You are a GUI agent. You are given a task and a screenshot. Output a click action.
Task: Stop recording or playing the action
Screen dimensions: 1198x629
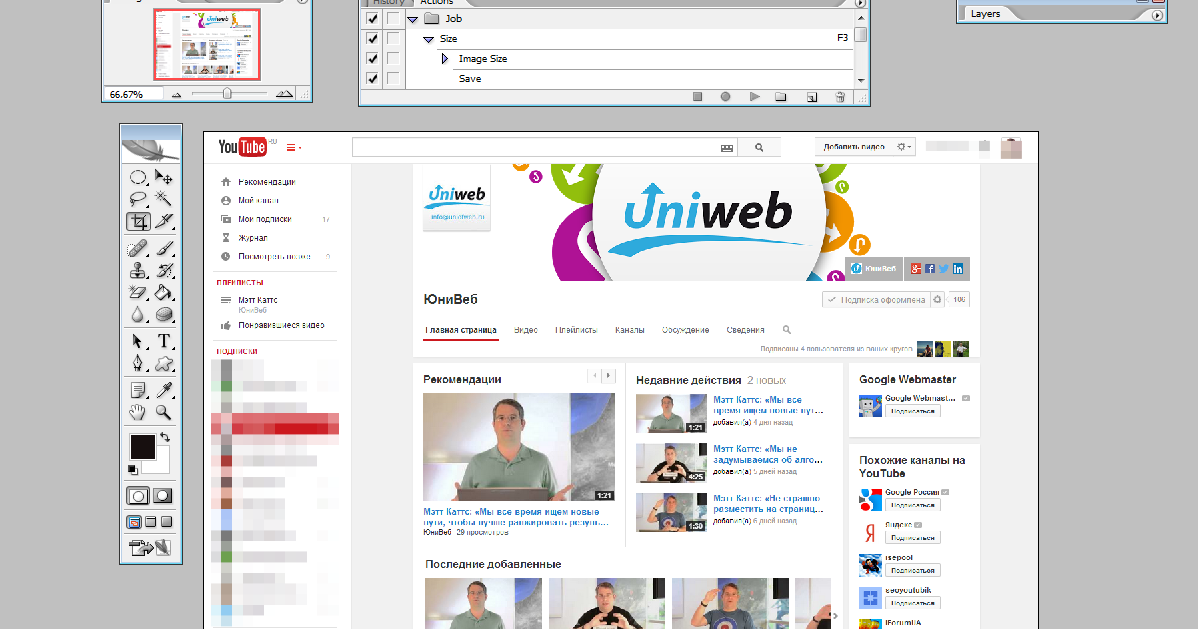point(698,97)
